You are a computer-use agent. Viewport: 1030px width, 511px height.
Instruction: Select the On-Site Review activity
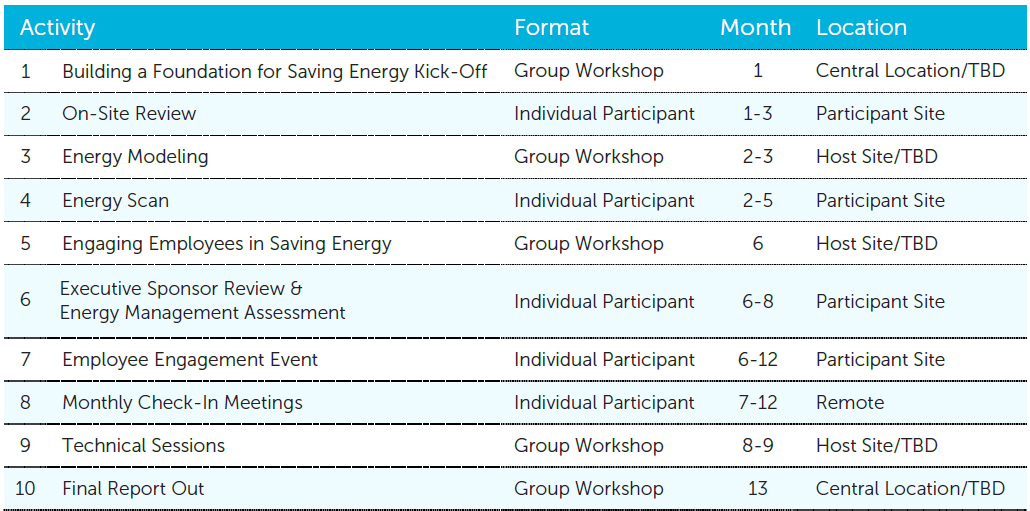tap(129, 114)
